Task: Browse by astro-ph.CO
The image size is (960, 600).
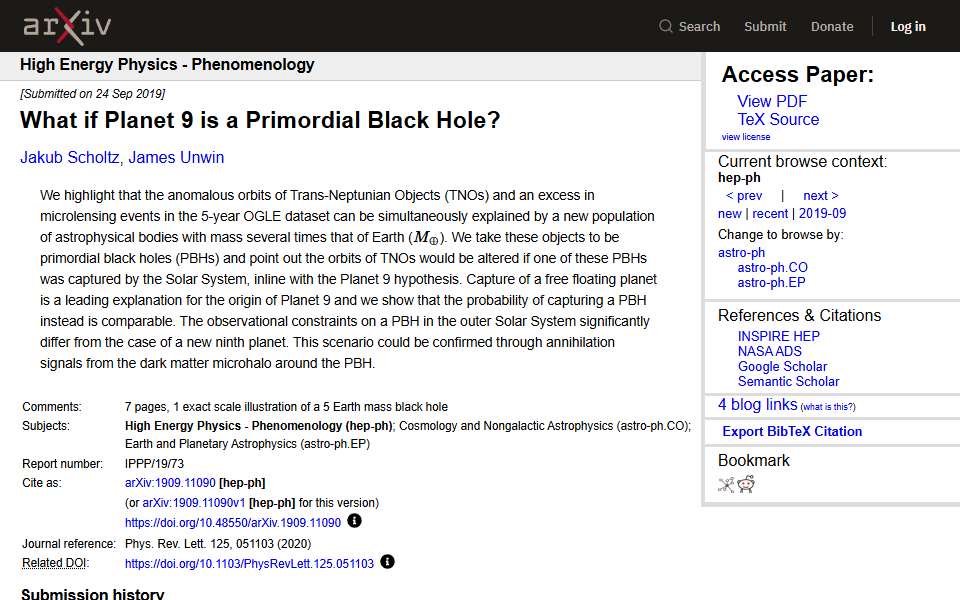Action: point(773,268)
